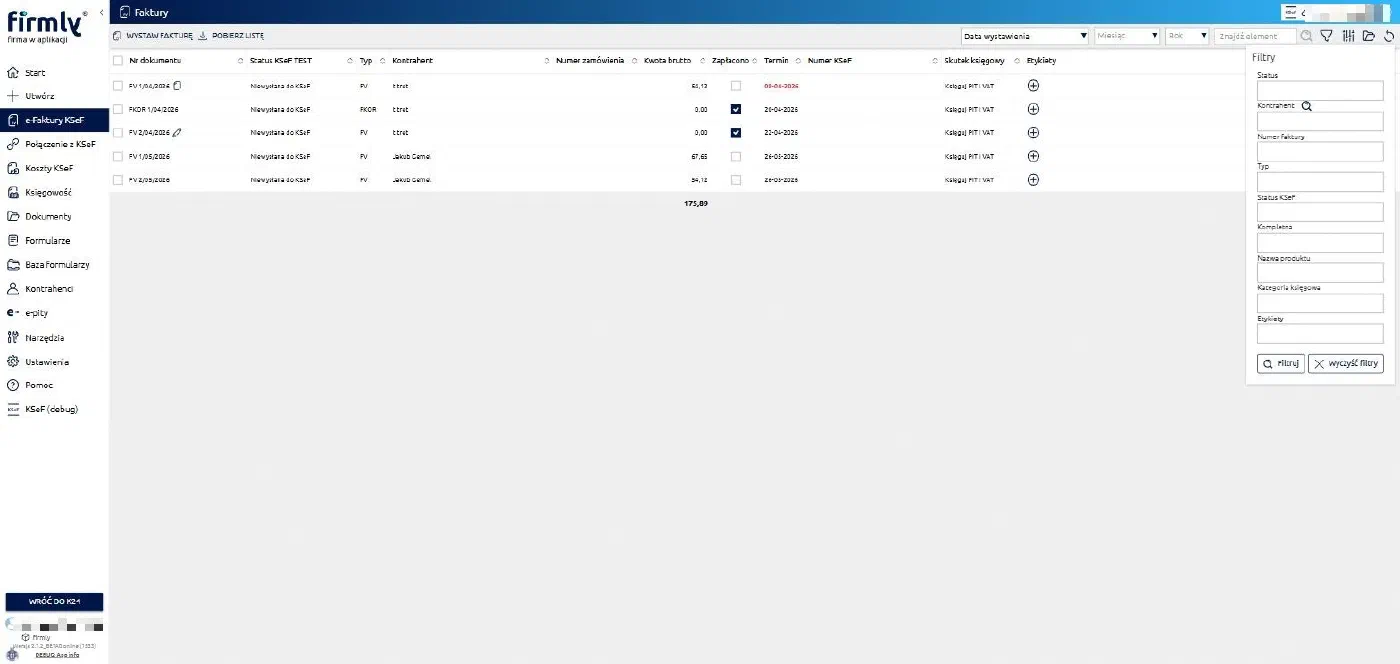Click WRÓĆ DO K24 button

tap(54, 601)
